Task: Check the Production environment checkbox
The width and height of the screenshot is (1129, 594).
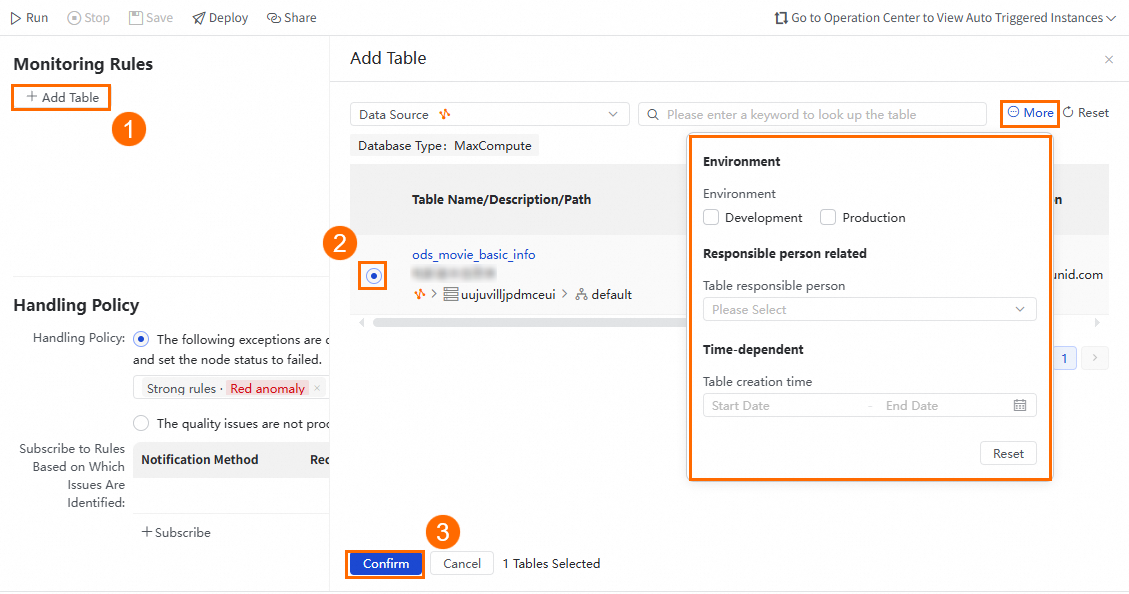Action: (828, 217)
